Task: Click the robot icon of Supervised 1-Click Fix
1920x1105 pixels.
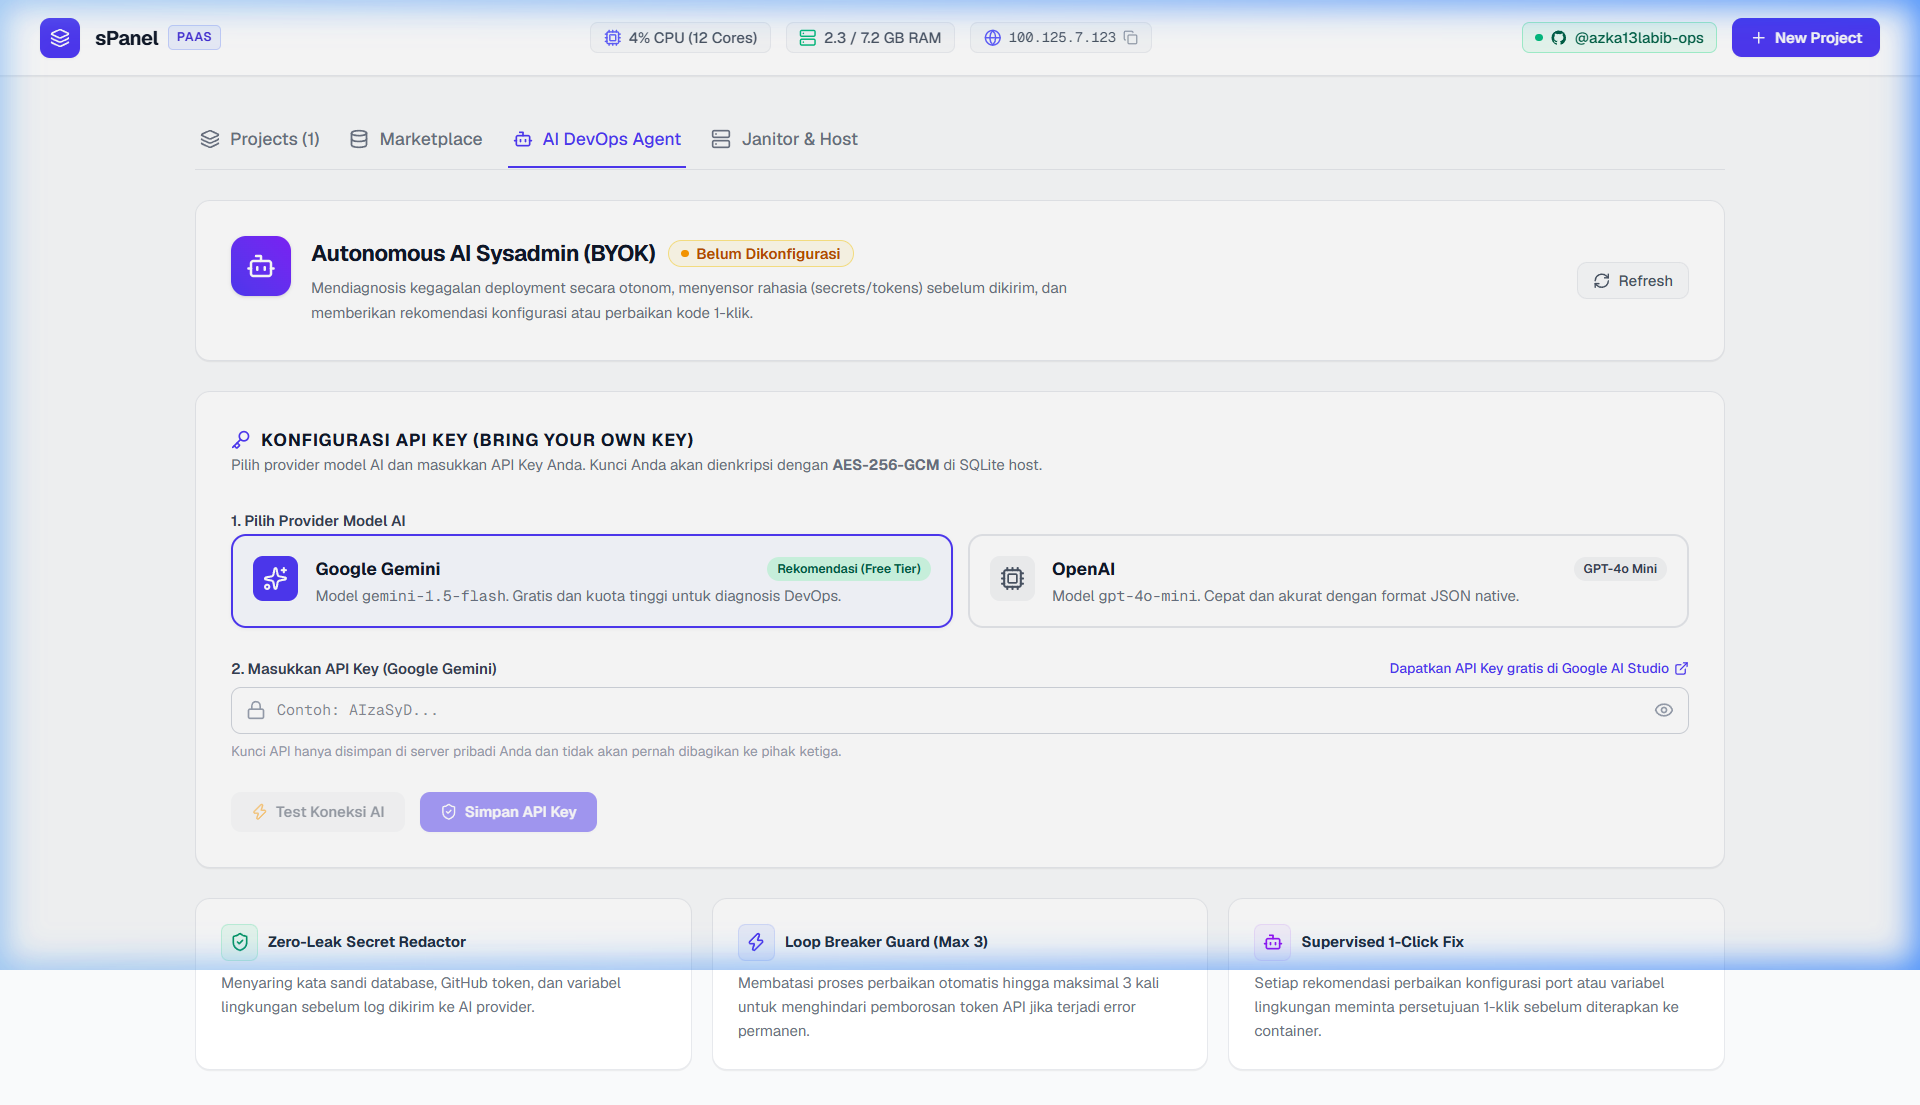Action: click(x=1273, y=942)
